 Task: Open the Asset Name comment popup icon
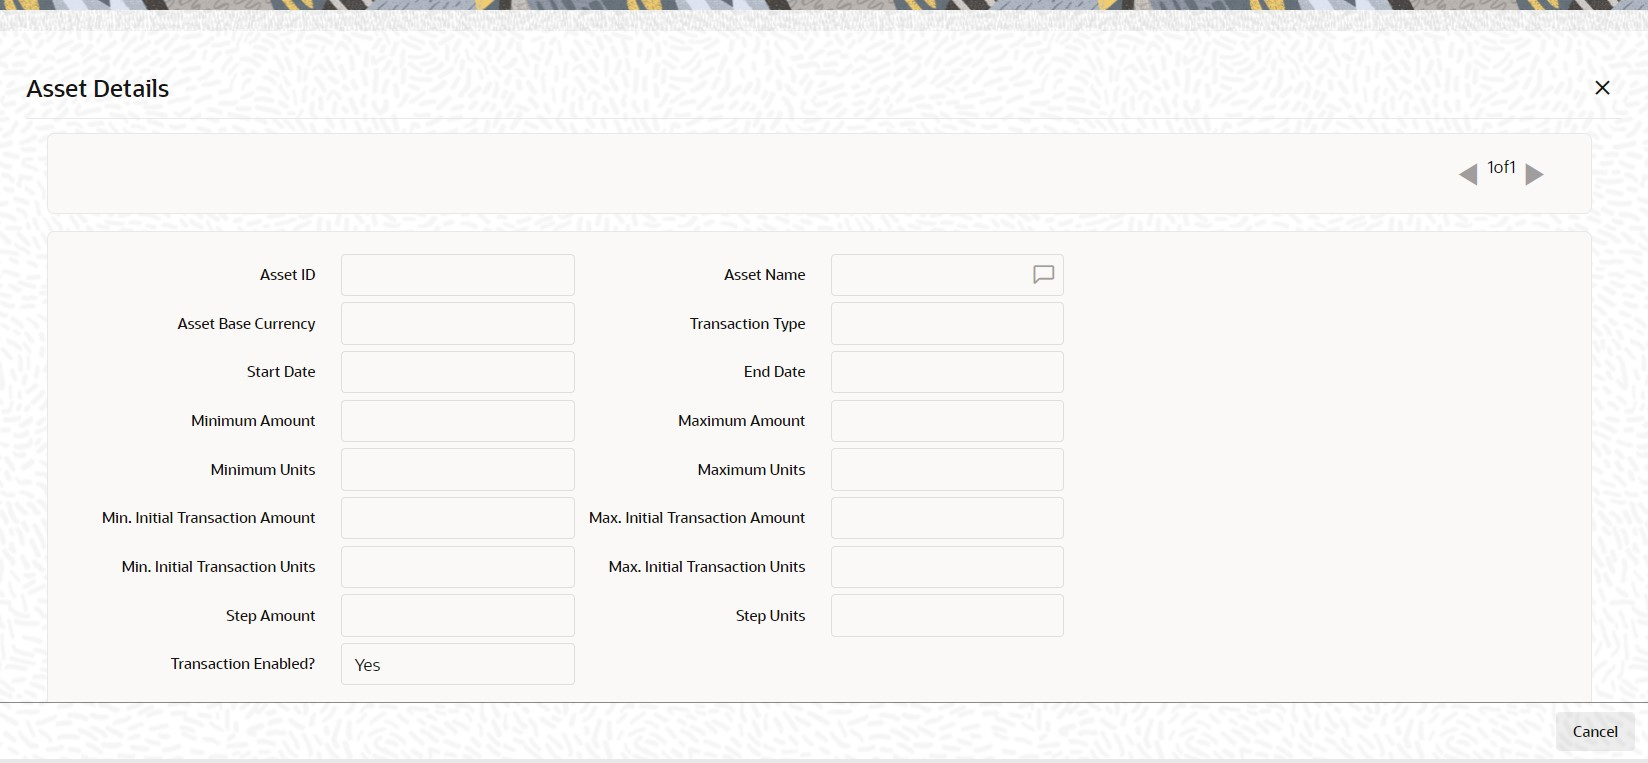click(x=1043, y=275)
